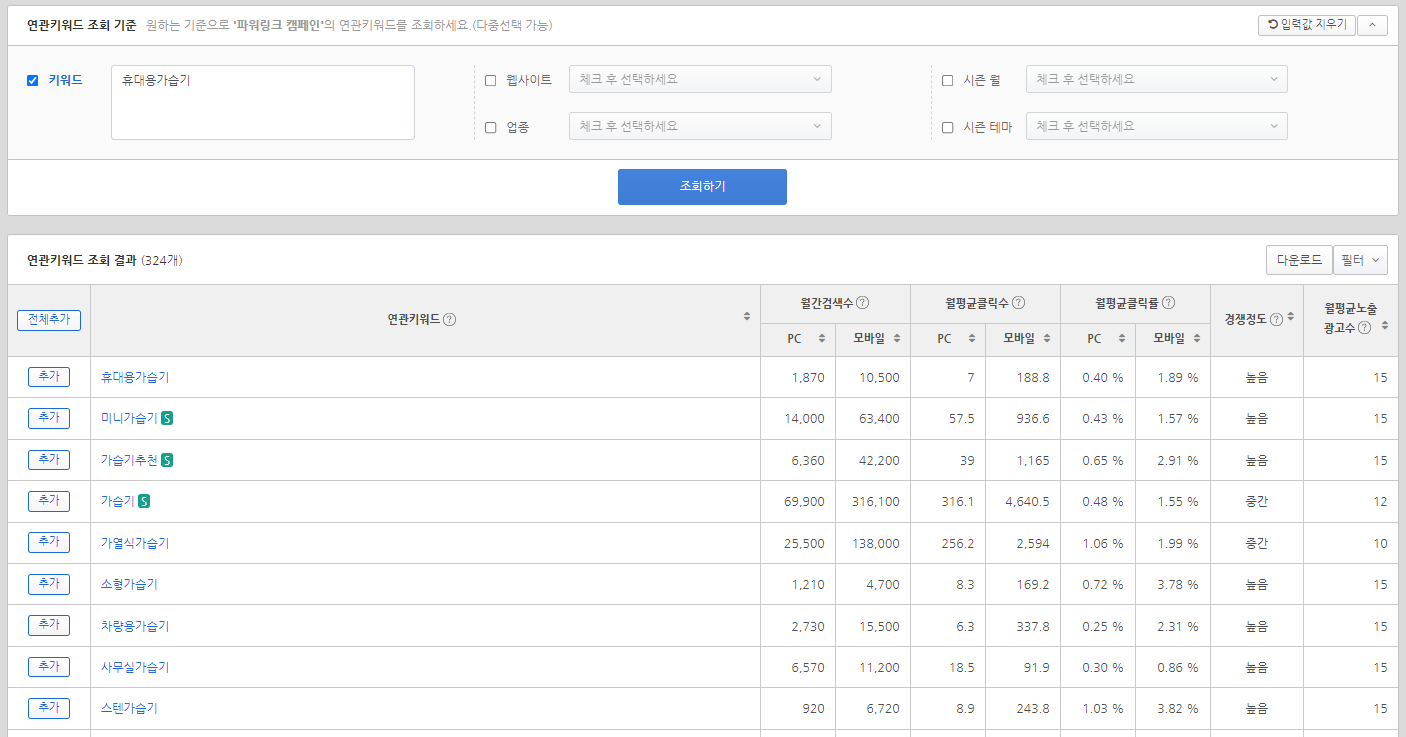Open the 소형가습기 keyword link
Viewport: 1406px width, 737px height.
(129, 584)
